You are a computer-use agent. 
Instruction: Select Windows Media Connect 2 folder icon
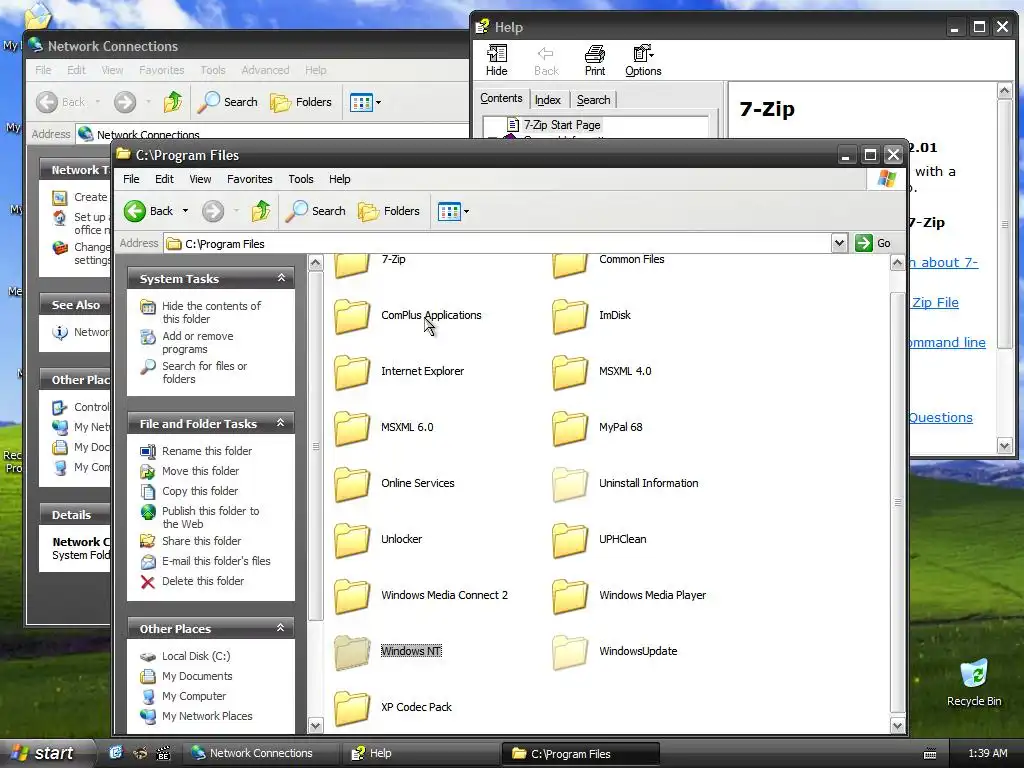tap(352, 597)
